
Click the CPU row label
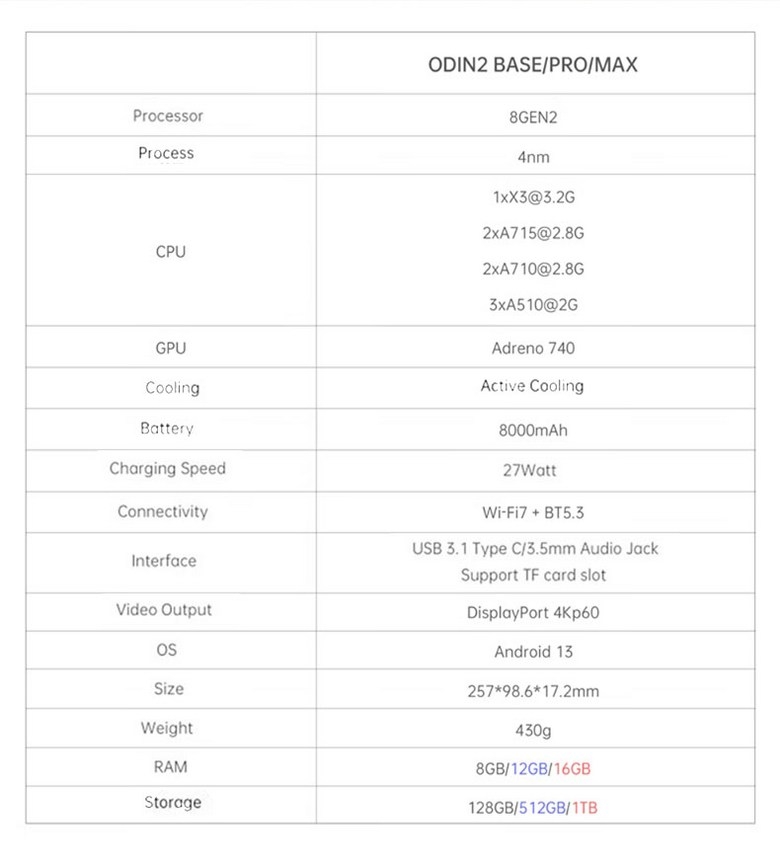pos(170,252)
